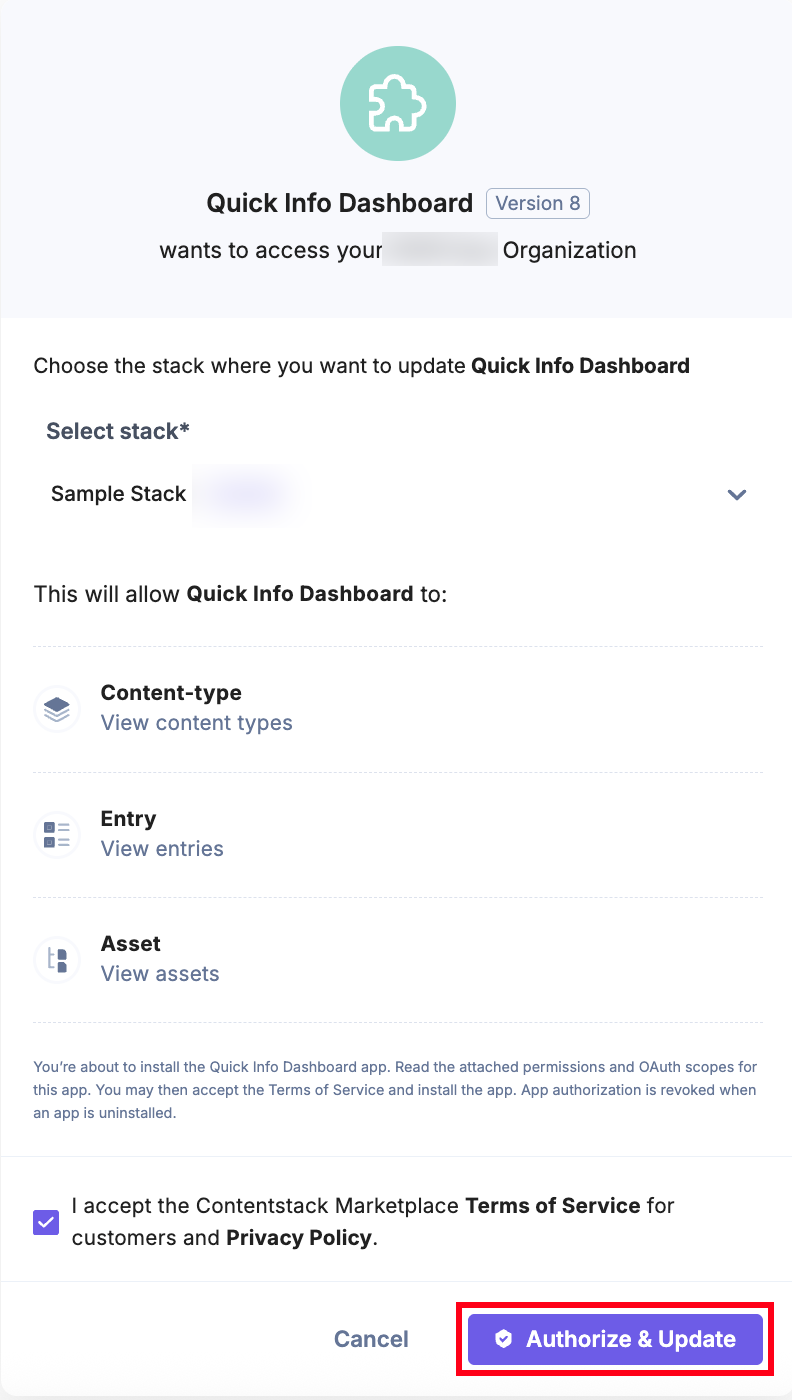Click the Asset permission section icon
The width and height of the screenshot is (792, 1400).
point(57,959)
